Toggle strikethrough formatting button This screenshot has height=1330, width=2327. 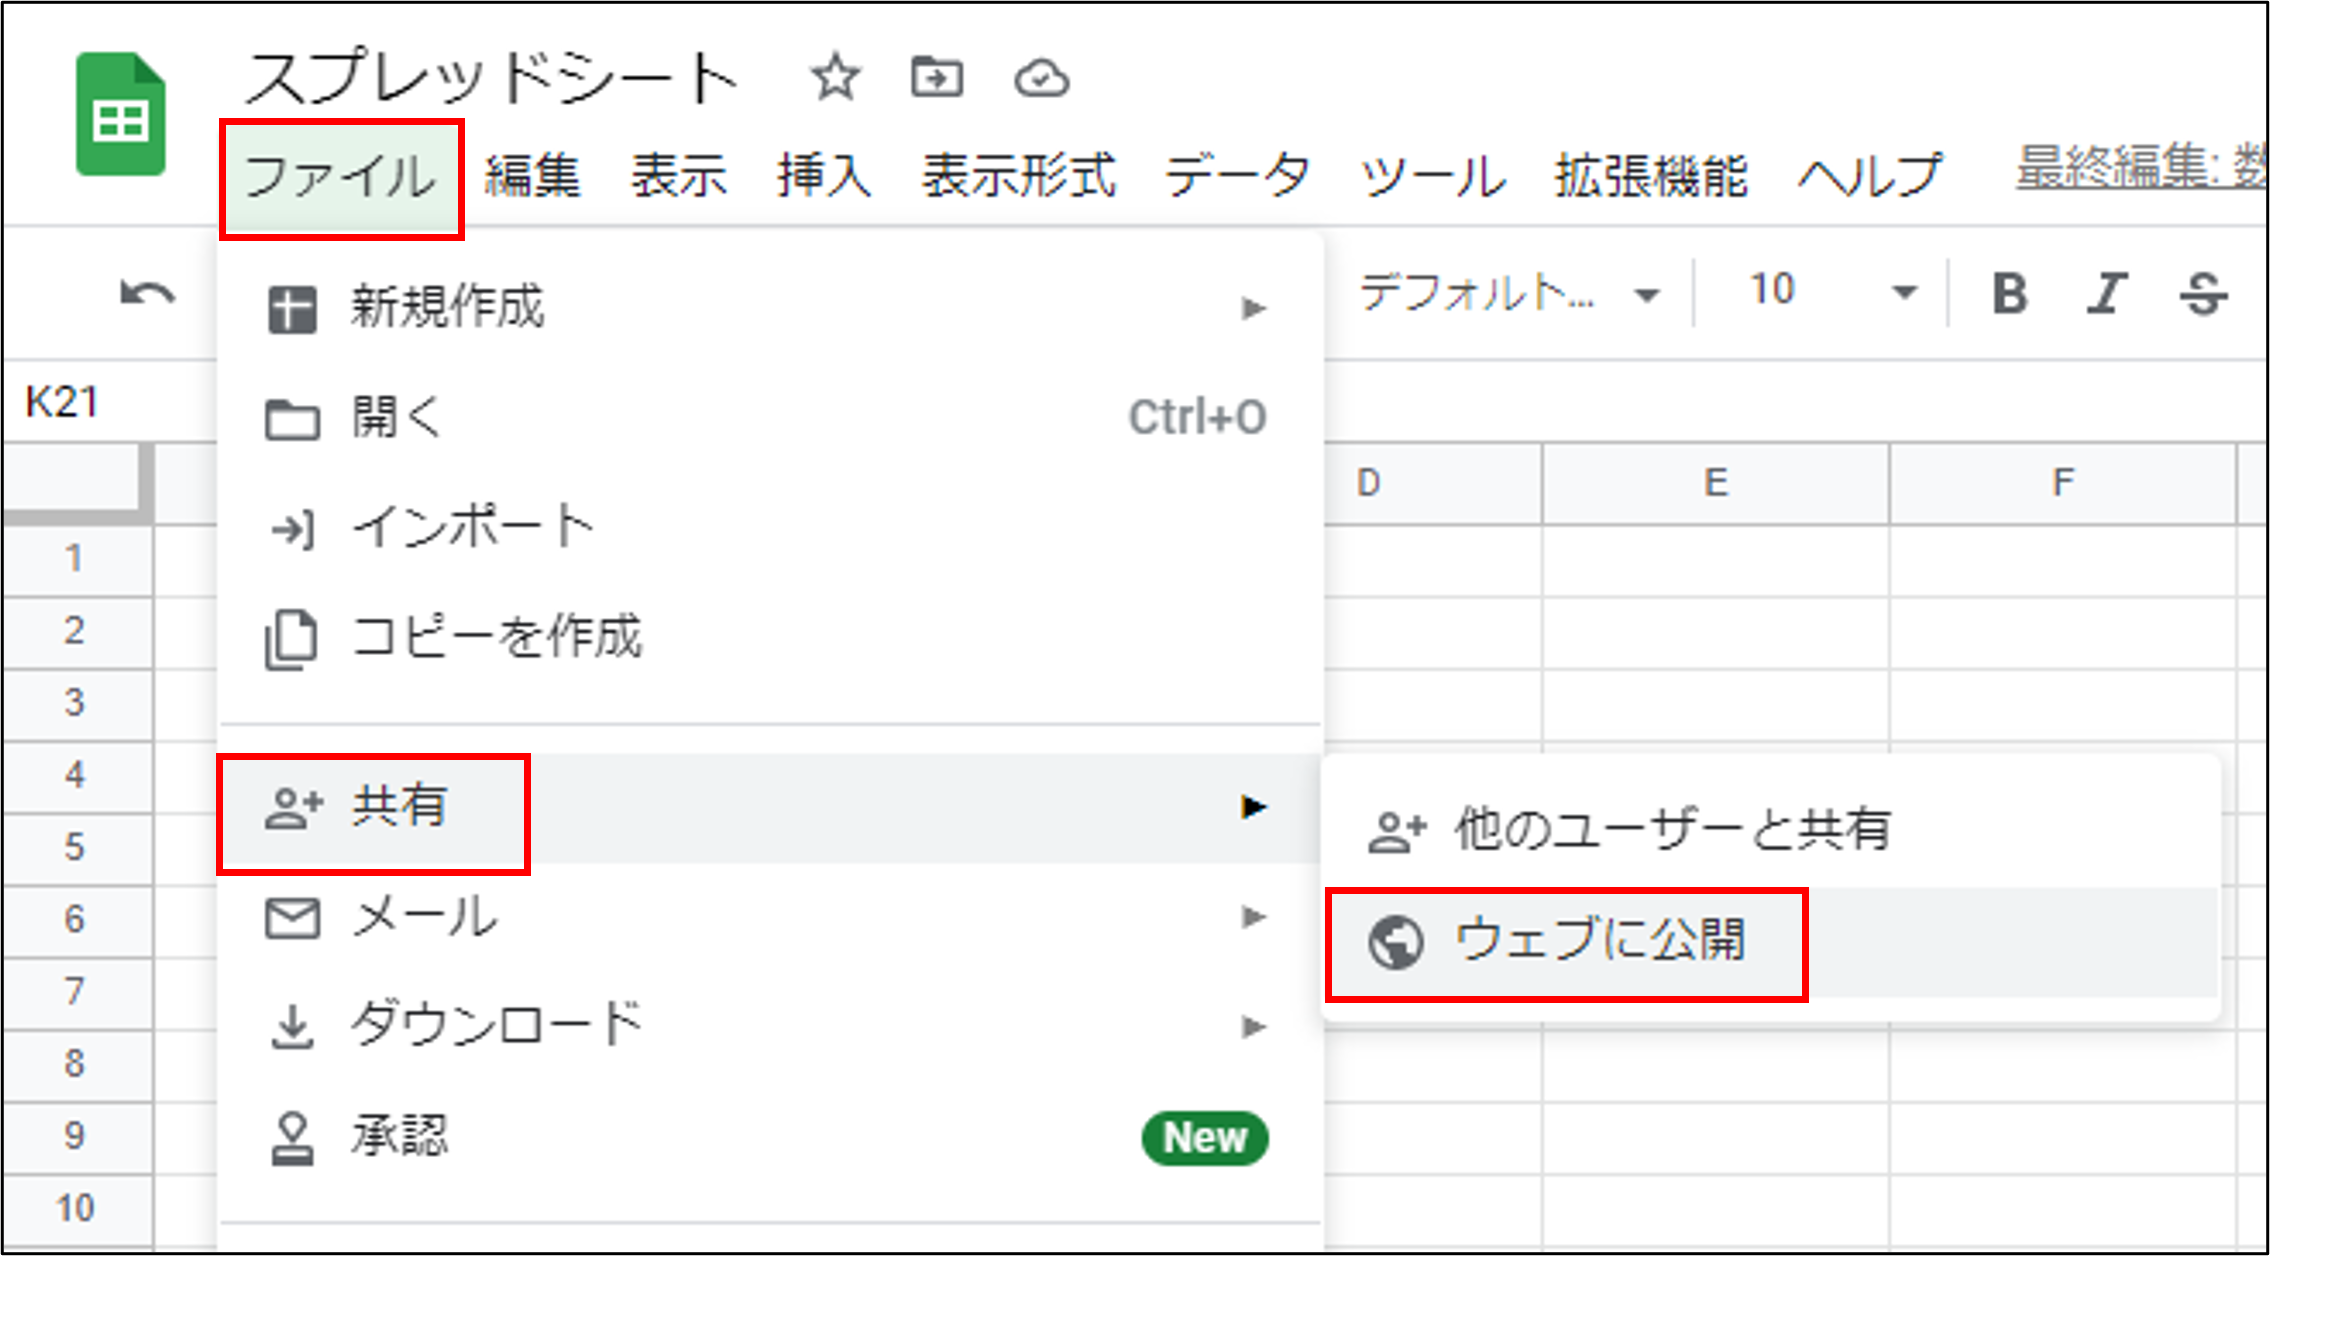point(2203,294)
